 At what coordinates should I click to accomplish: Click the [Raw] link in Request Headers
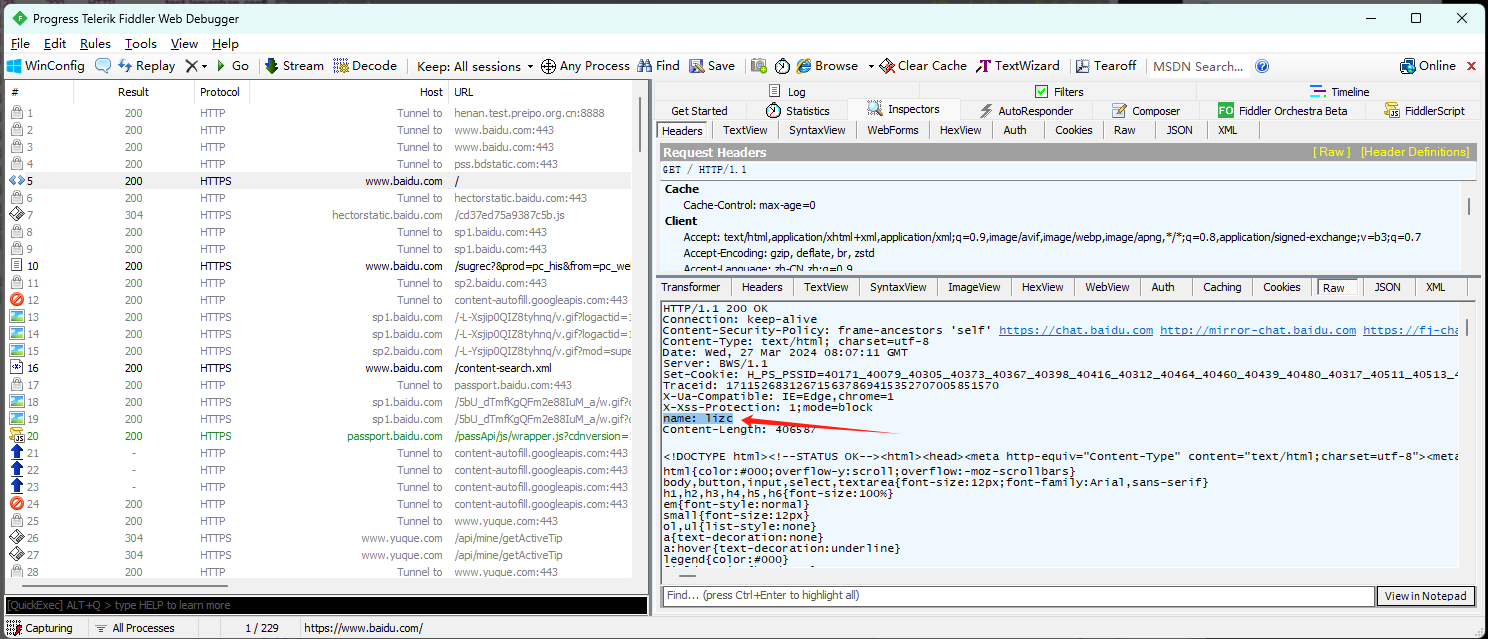tap(1331, 152)
